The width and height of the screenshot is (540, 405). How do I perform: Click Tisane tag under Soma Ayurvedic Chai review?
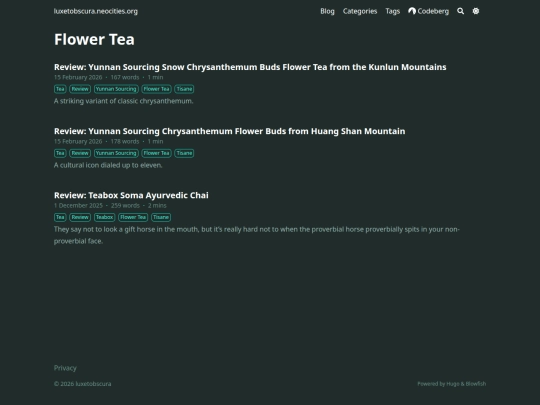pos(161,217)
